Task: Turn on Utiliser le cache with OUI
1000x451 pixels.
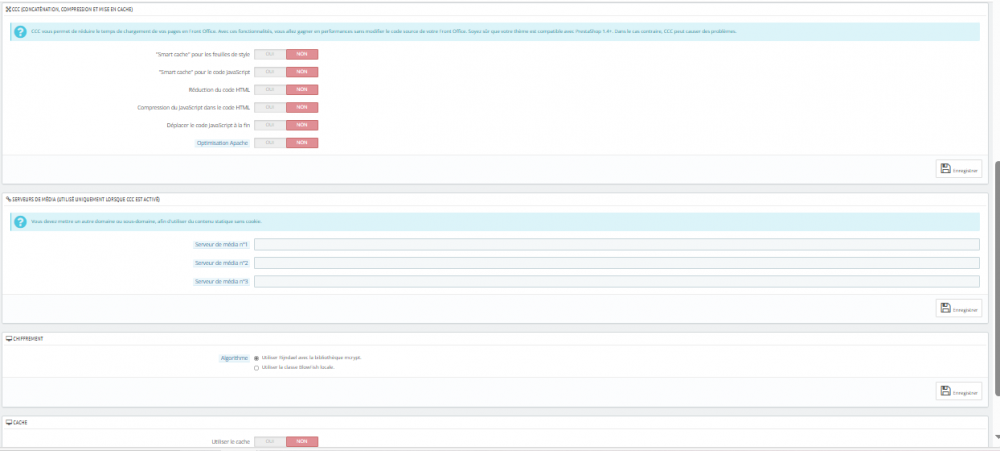Action: (x=270, y=441)
